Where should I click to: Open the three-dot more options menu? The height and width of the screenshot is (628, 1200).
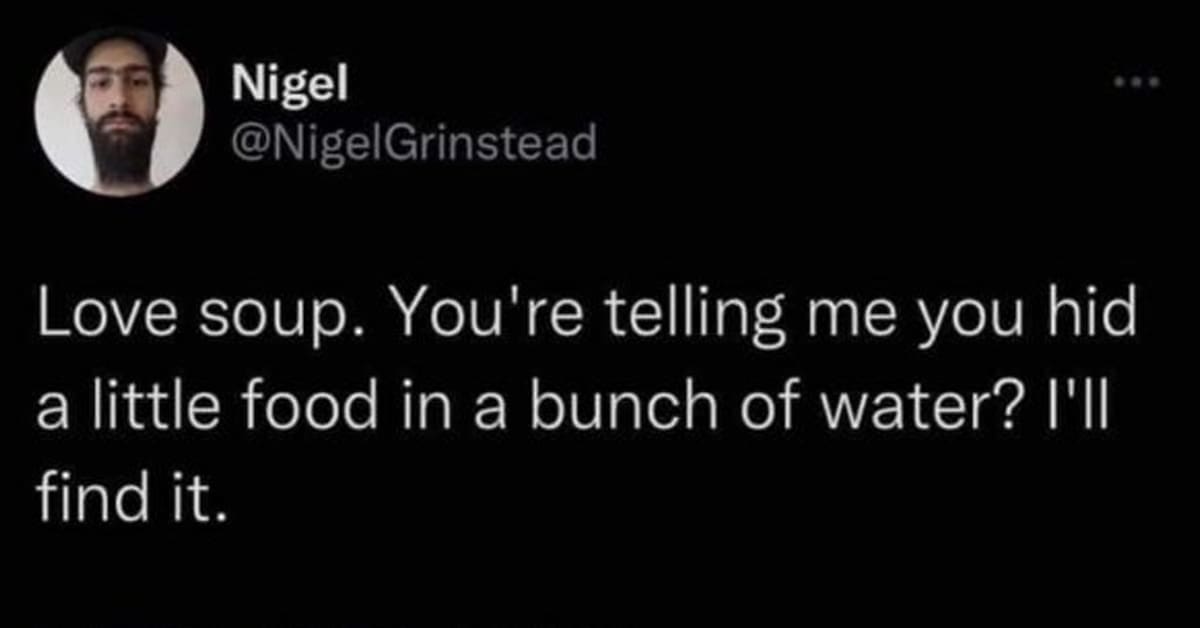tap(1138, 84)
